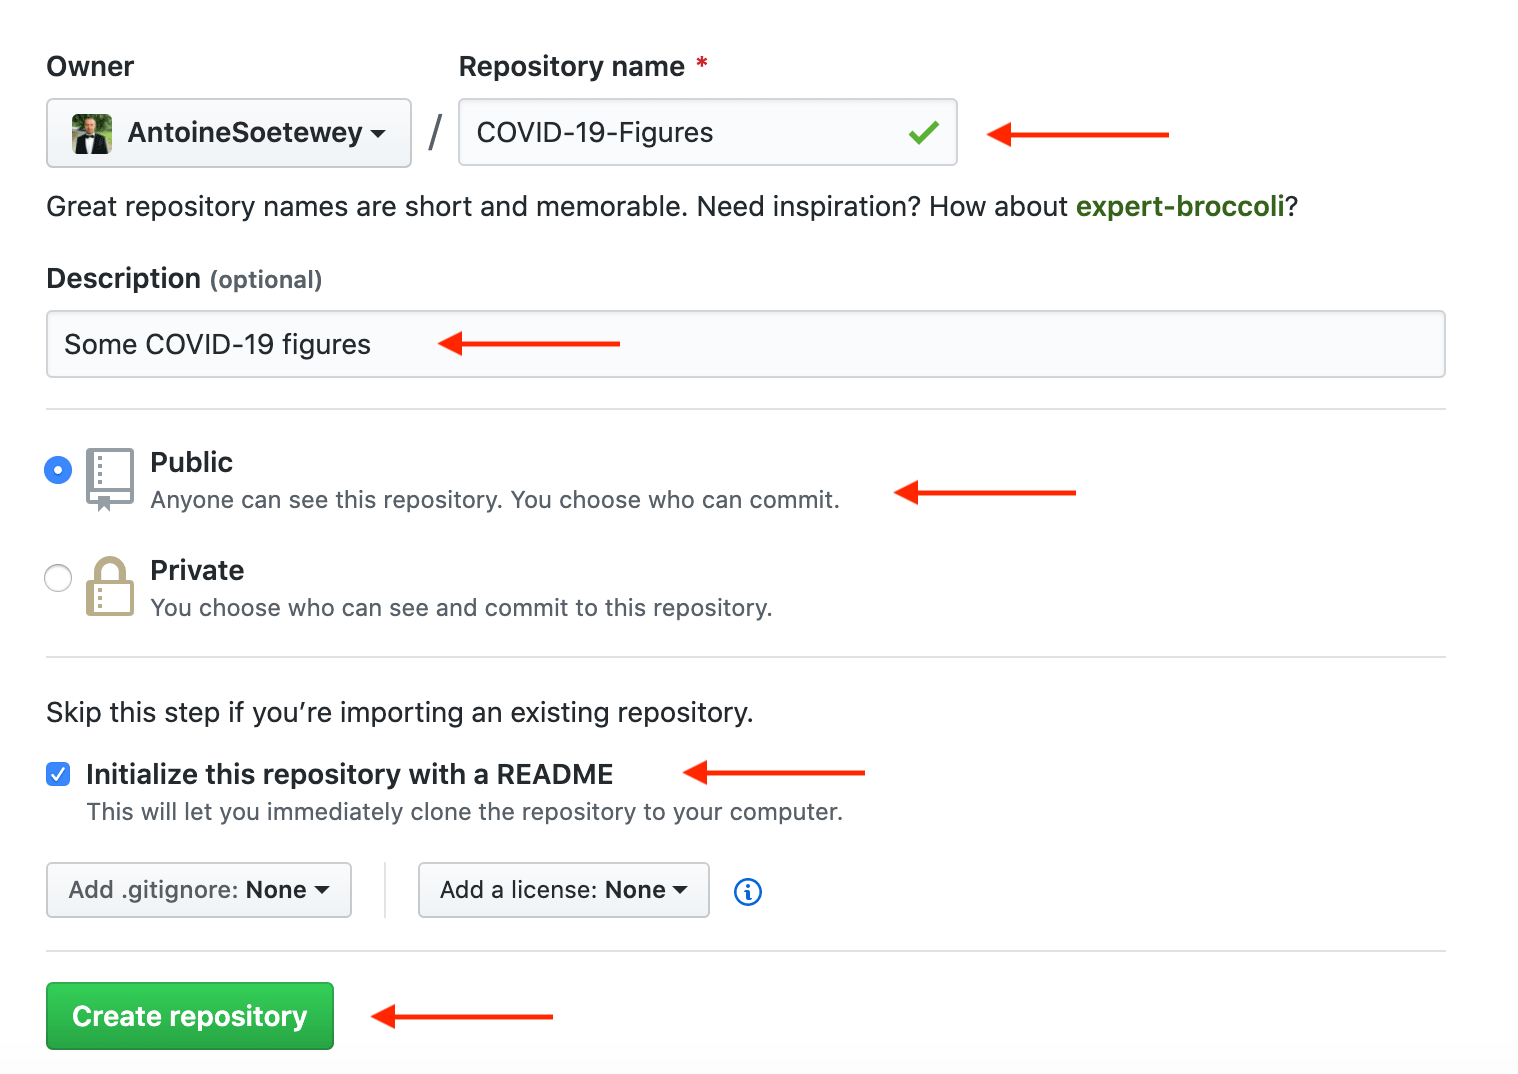1518x1074 pixels.
Task: Click the public repository book icon
Action: tap(109, 478)
